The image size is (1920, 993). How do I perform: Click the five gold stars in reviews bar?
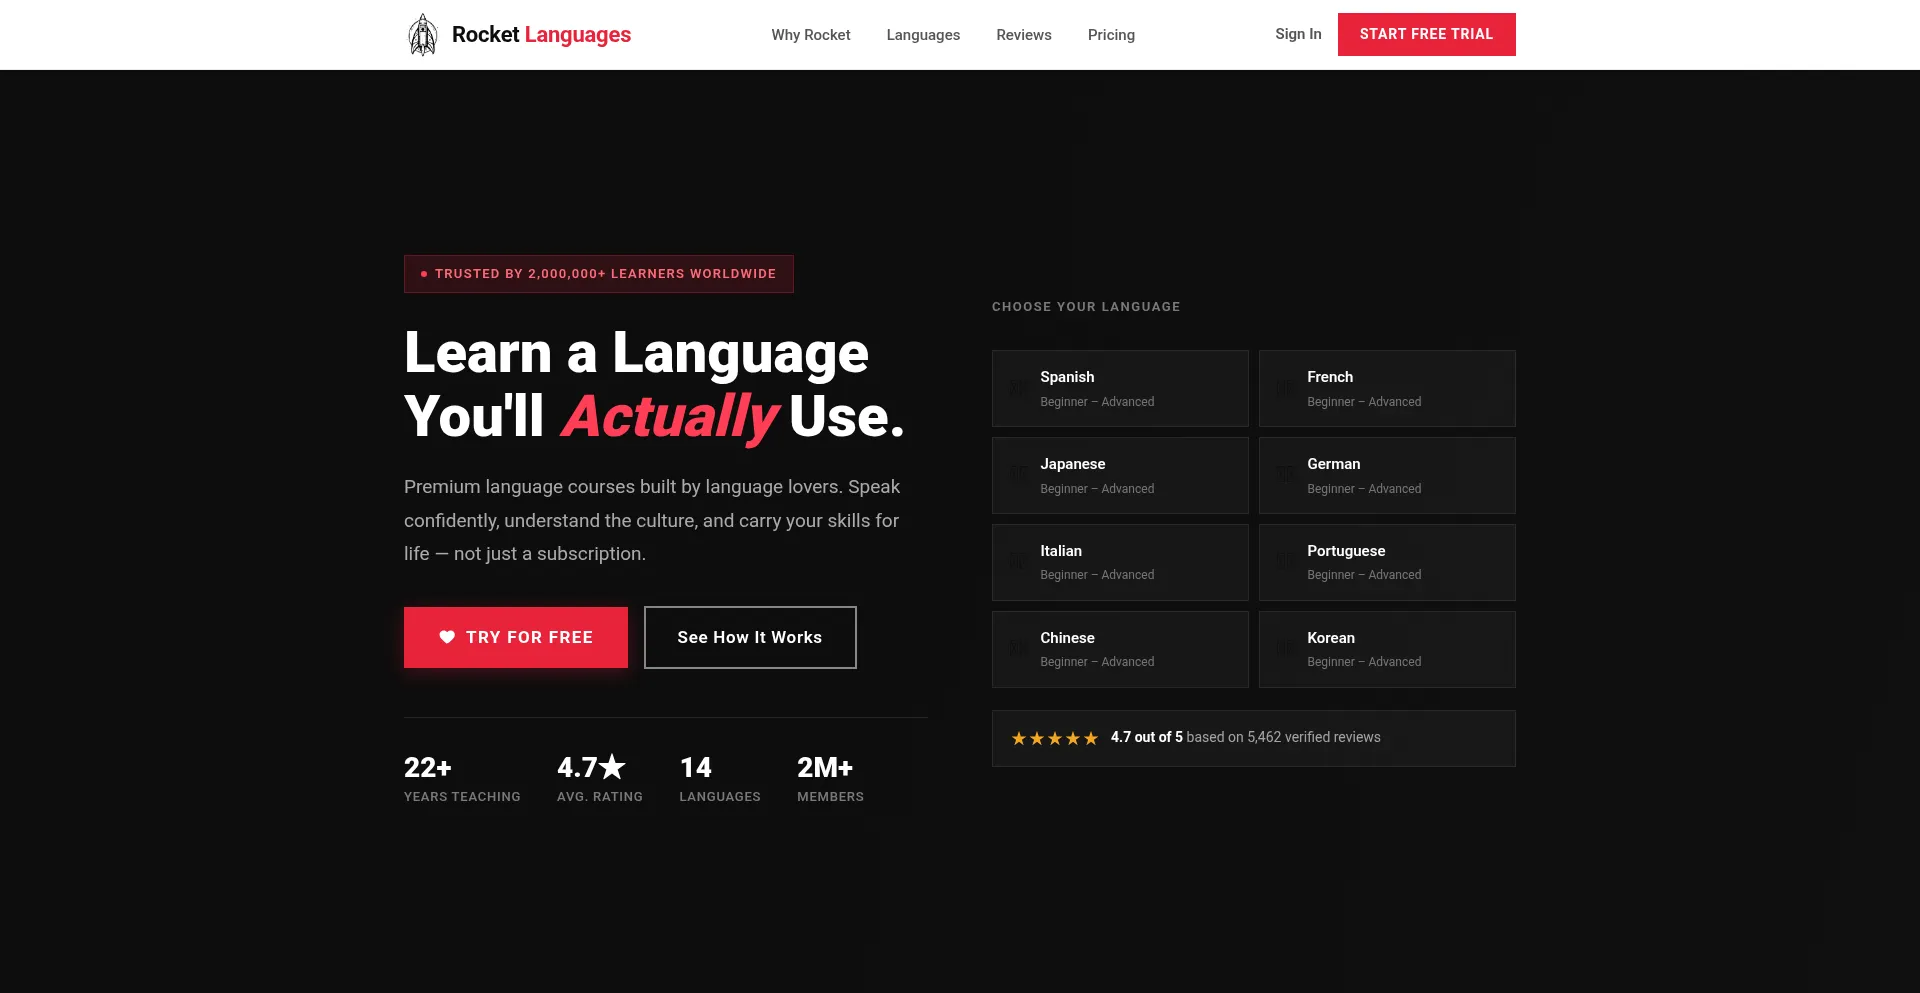pyautogui.click(x=1055, y=738)
